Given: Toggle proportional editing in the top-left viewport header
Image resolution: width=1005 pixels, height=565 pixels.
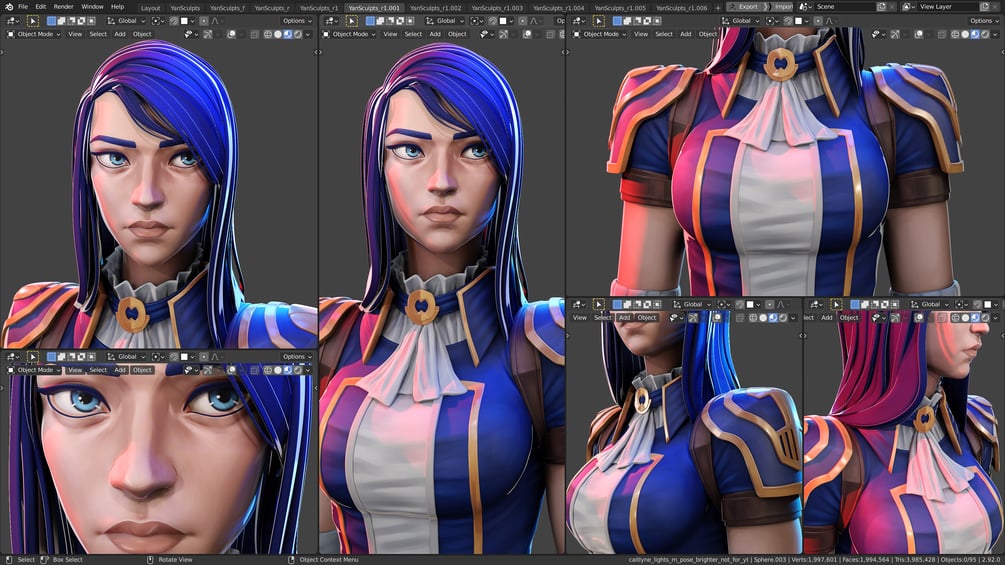Looking at the screenshot, I should [x=204, y=20].
